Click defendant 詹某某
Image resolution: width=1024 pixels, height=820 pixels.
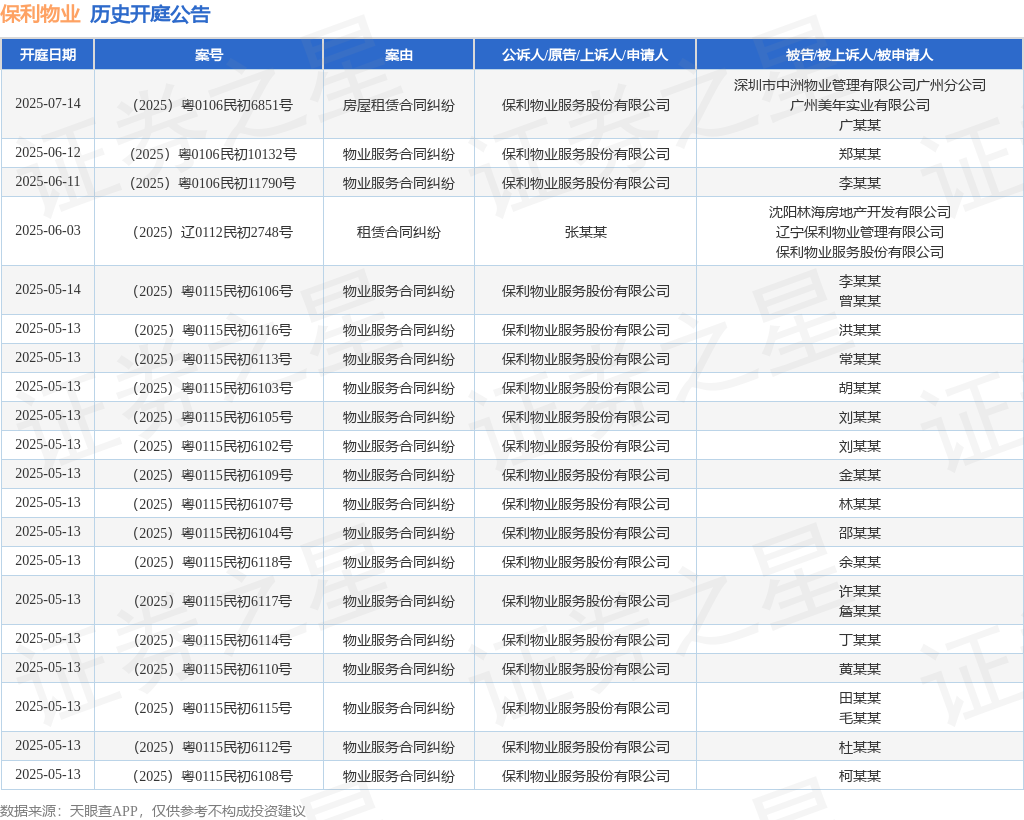pyautogui.click(x=859, y=611)
